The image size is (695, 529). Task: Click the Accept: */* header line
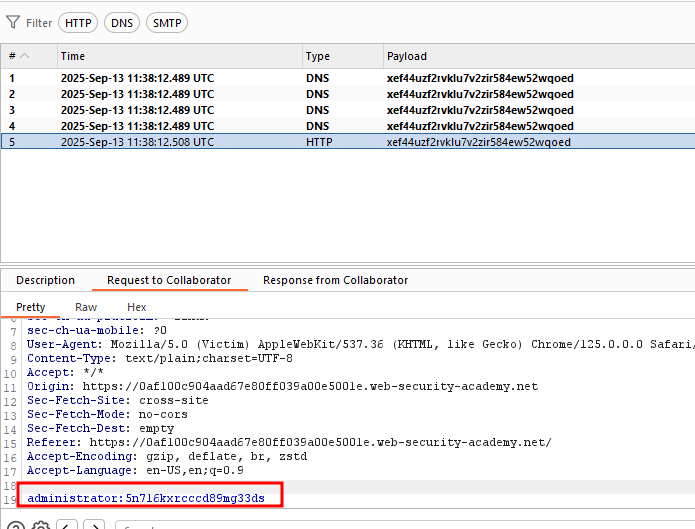point(65,372)
